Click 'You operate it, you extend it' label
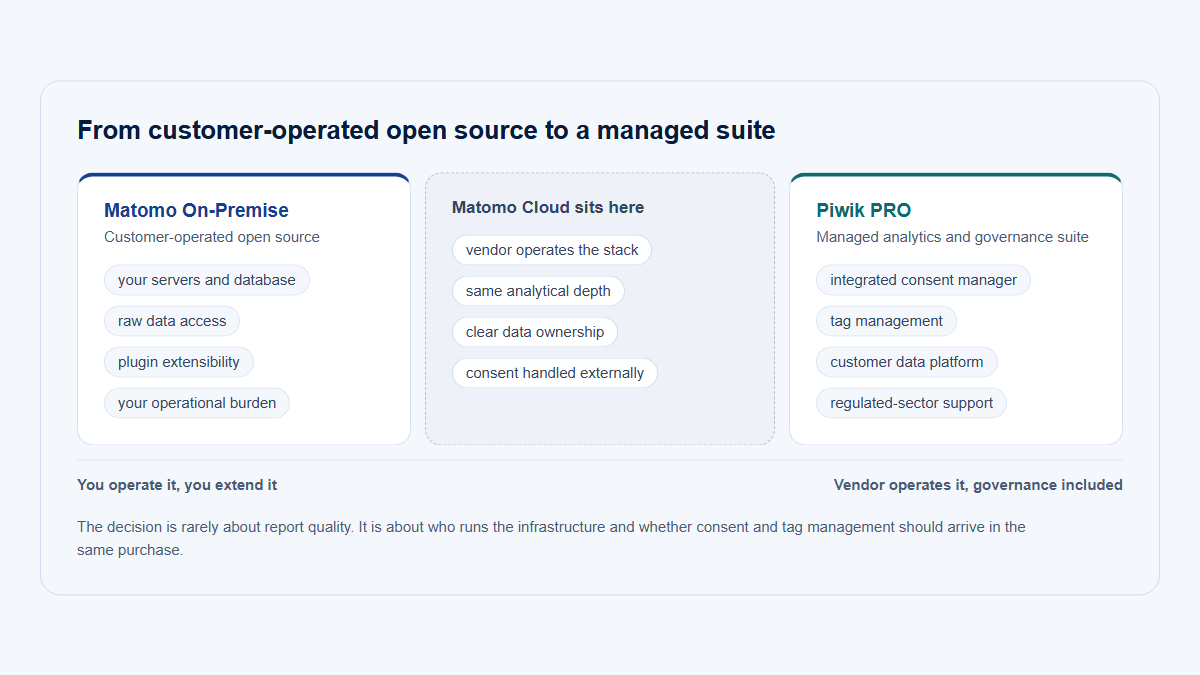This screenshot has height=675, width=1200. tap(177, 485)
